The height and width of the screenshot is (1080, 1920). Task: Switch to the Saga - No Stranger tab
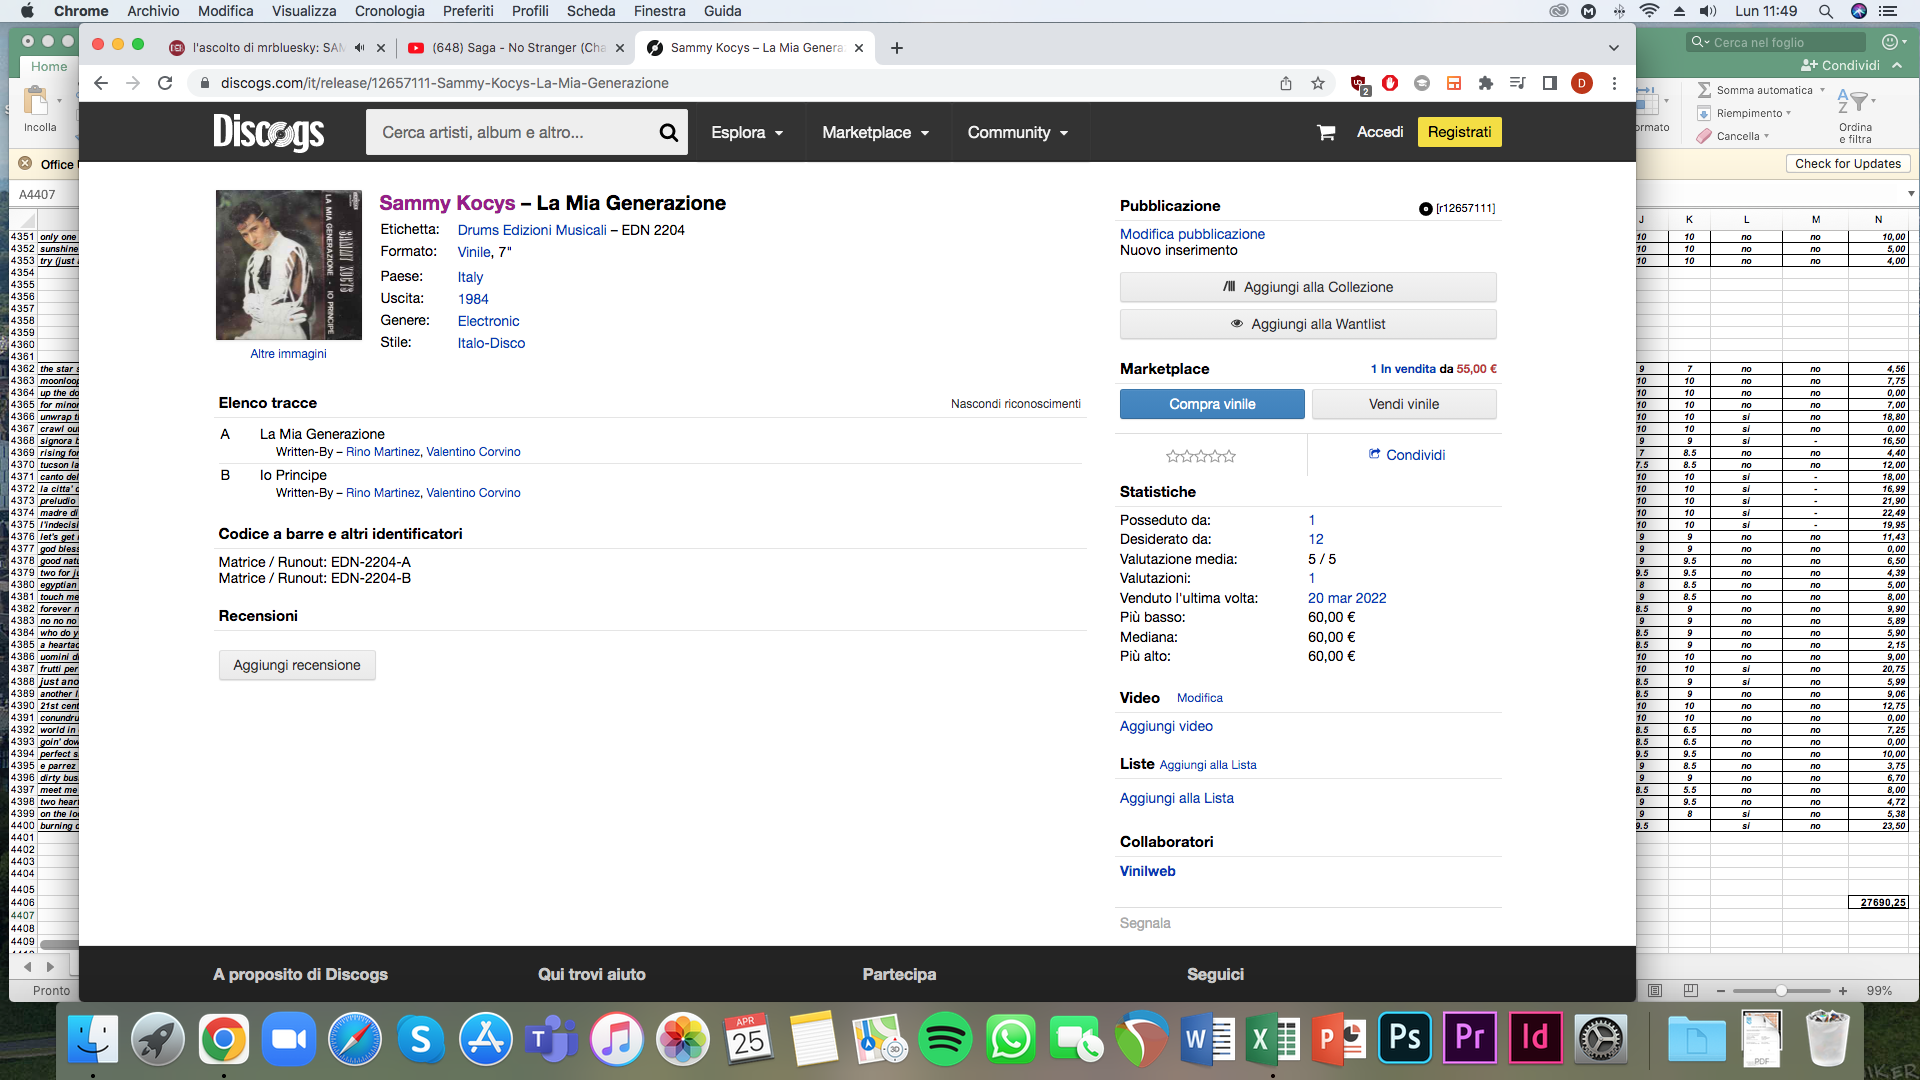(x=516, y=47)
